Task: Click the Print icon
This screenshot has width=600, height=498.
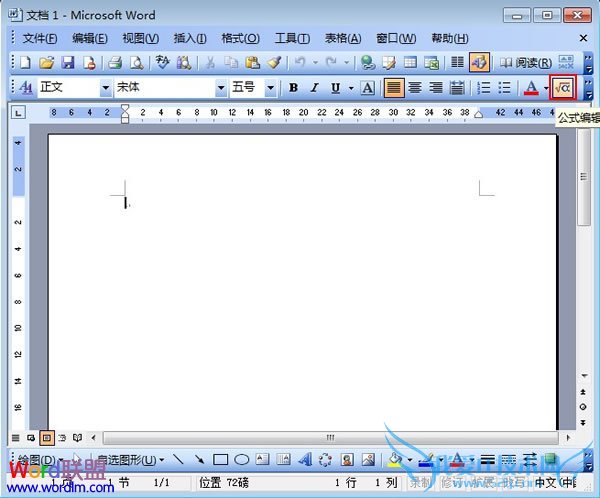Action: [x=115, y=62]
